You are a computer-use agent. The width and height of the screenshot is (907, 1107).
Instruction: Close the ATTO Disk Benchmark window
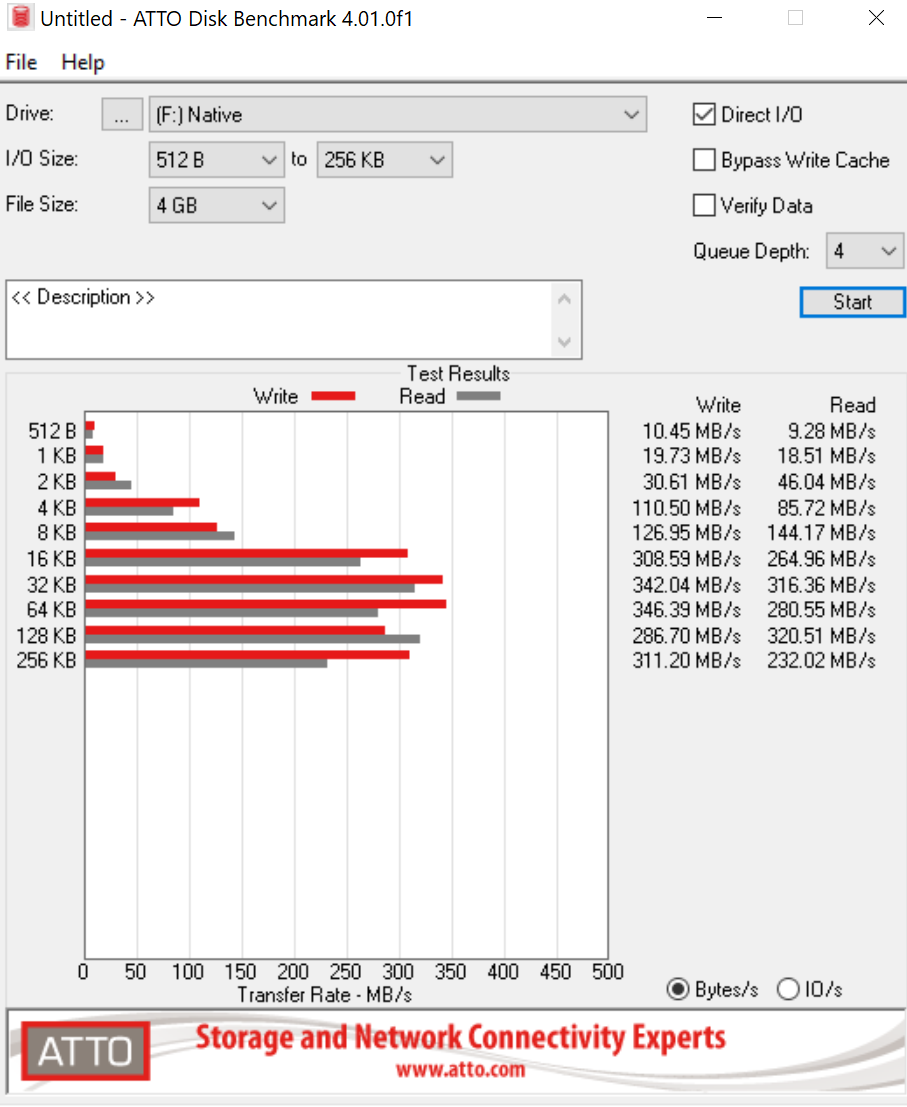click(876, 18)
